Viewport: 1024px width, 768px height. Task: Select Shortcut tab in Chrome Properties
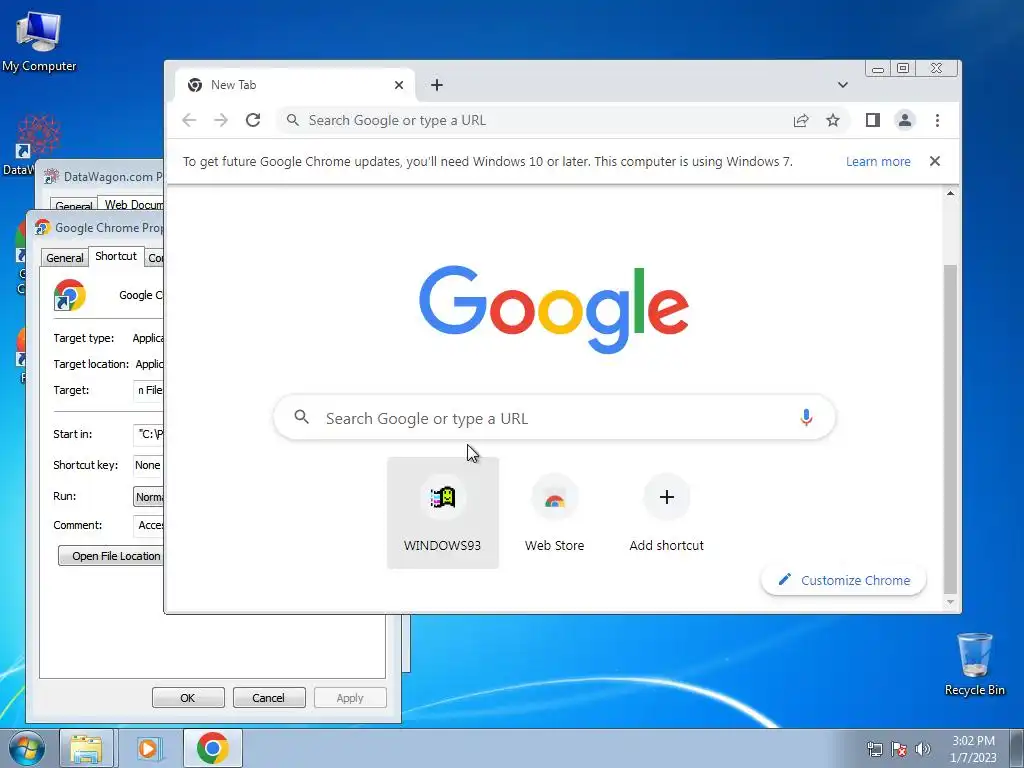pyautogui.click(x=116, y=256)
